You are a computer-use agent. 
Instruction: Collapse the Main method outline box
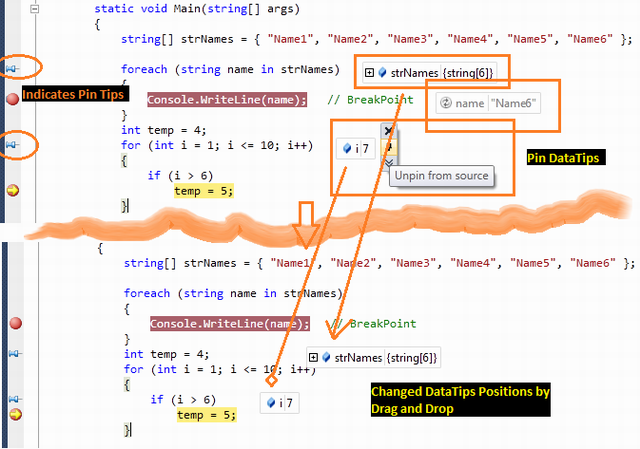coord(35,9)
